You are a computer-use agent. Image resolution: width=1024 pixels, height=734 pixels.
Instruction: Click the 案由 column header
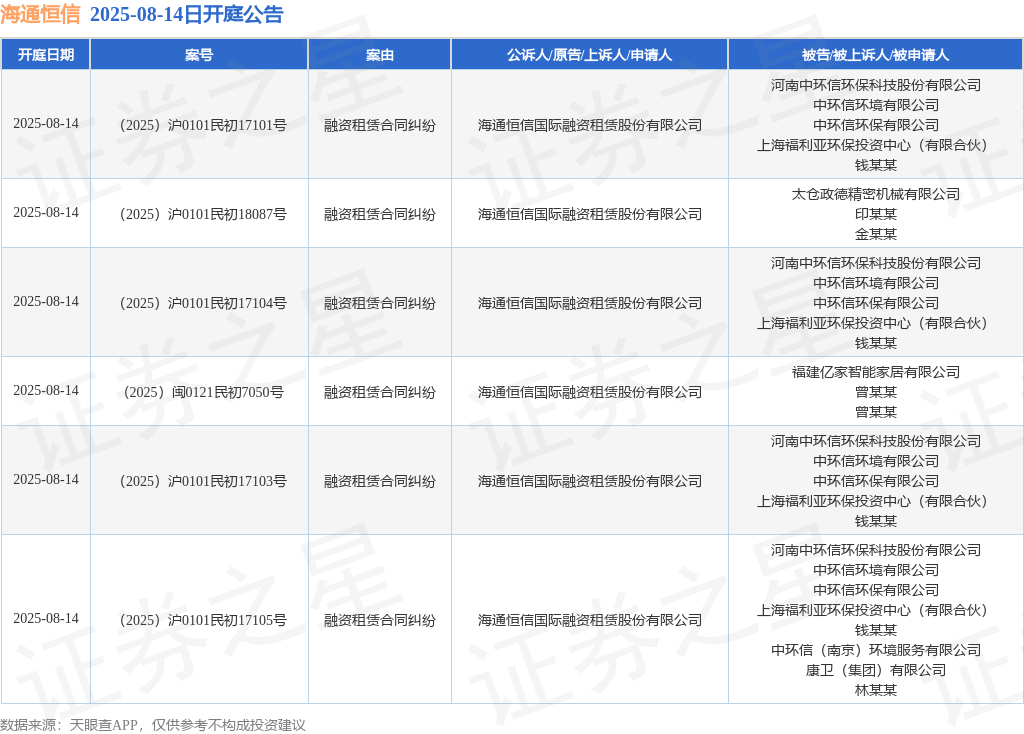(379, 55)
